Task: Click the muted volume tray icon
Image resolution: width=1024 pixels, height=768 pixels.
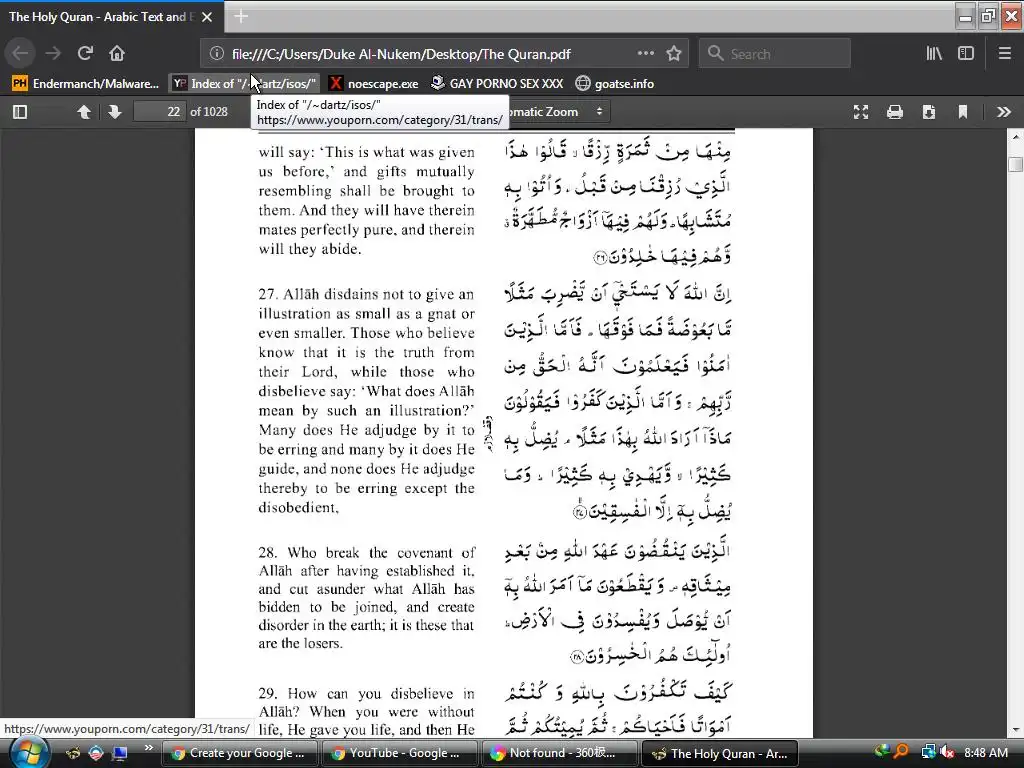Action: click(947, 752)
